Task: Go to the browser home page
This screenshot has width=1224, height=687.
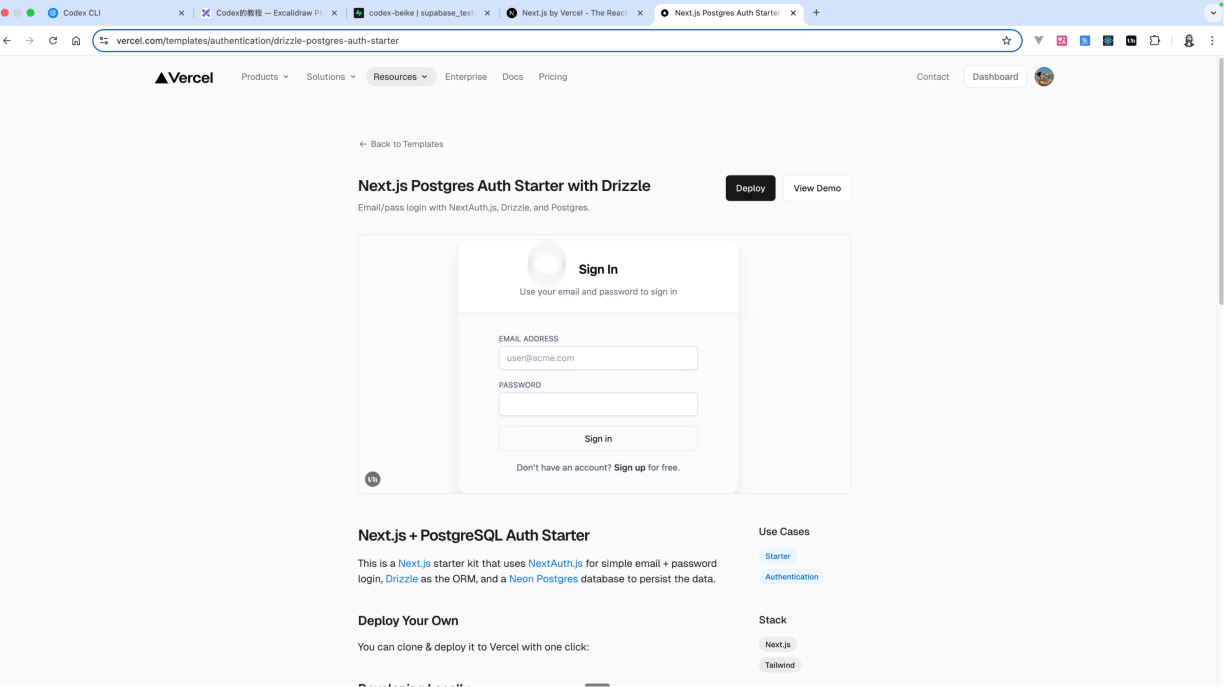Action: coord(76,41)
